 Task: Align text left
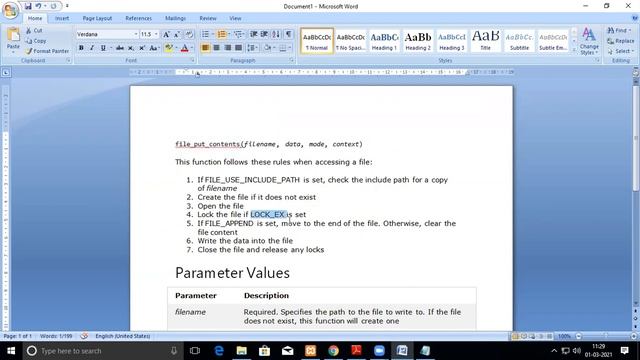(205, 48)
